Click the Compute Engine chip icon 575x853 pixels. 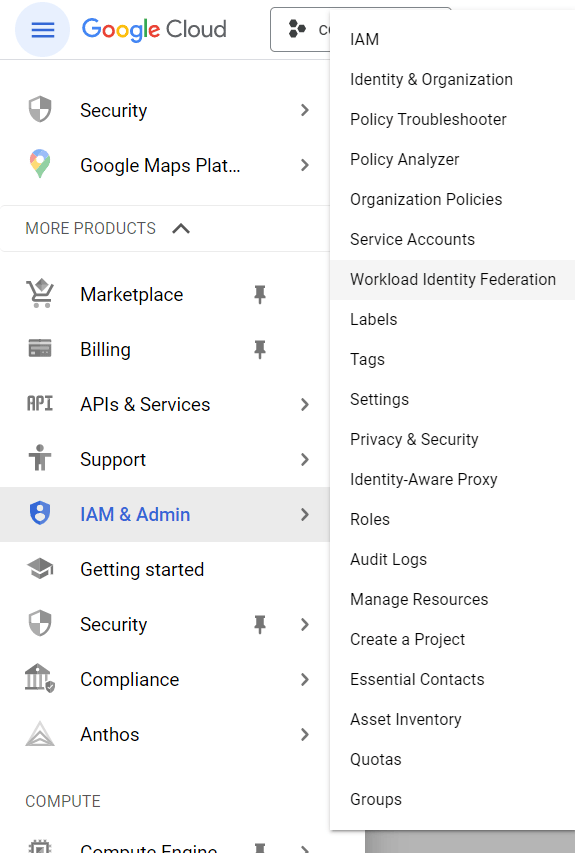[40, 846]
